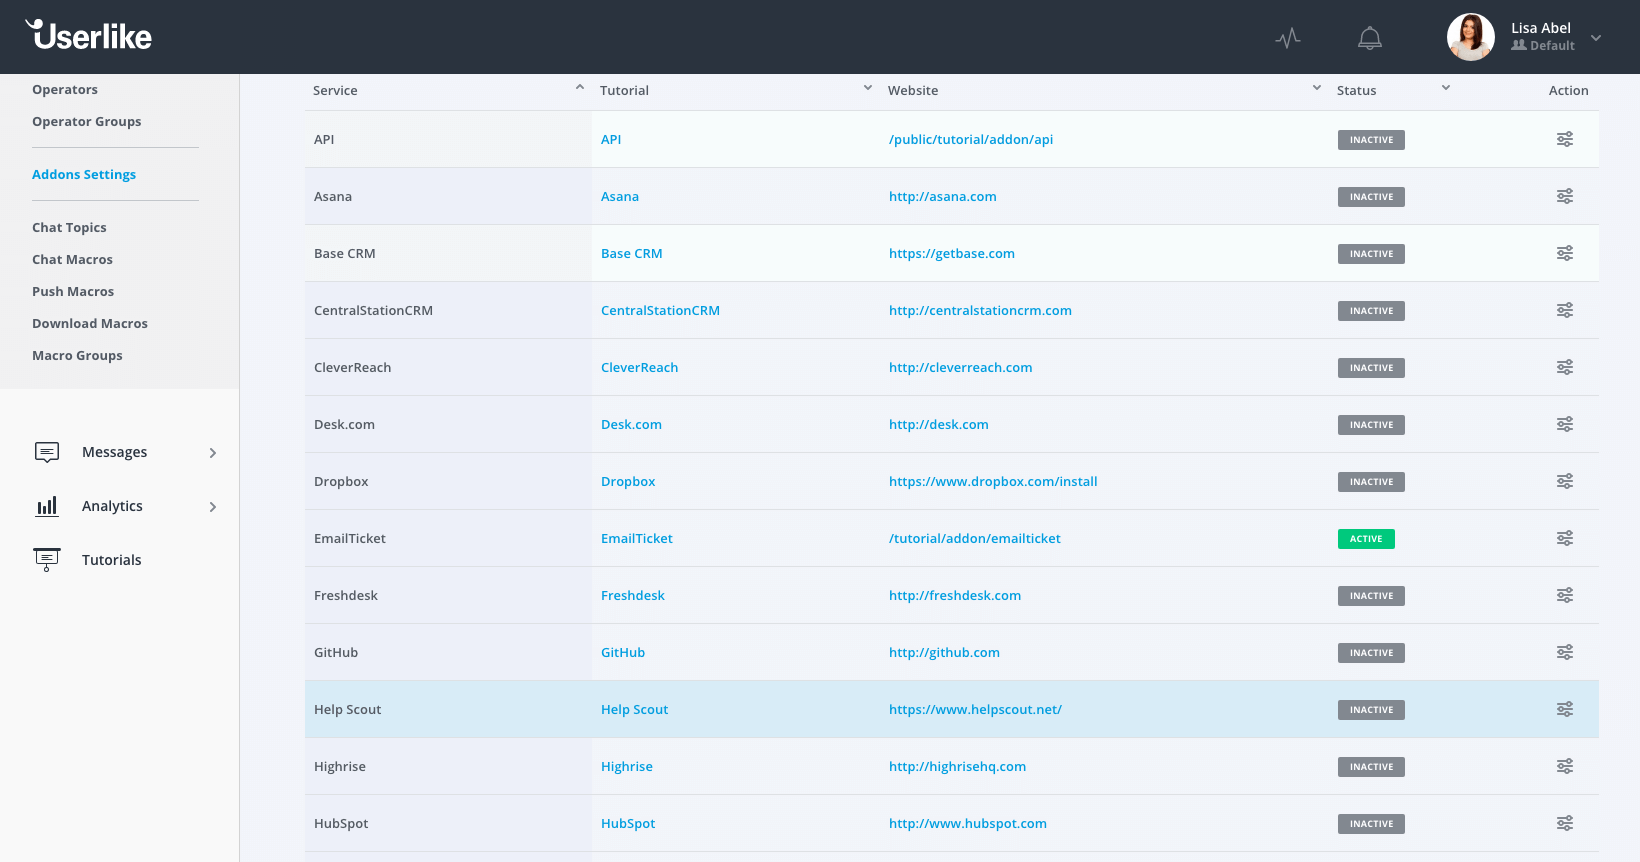Open settings icon for API addon

click(x=1565, y=139)
